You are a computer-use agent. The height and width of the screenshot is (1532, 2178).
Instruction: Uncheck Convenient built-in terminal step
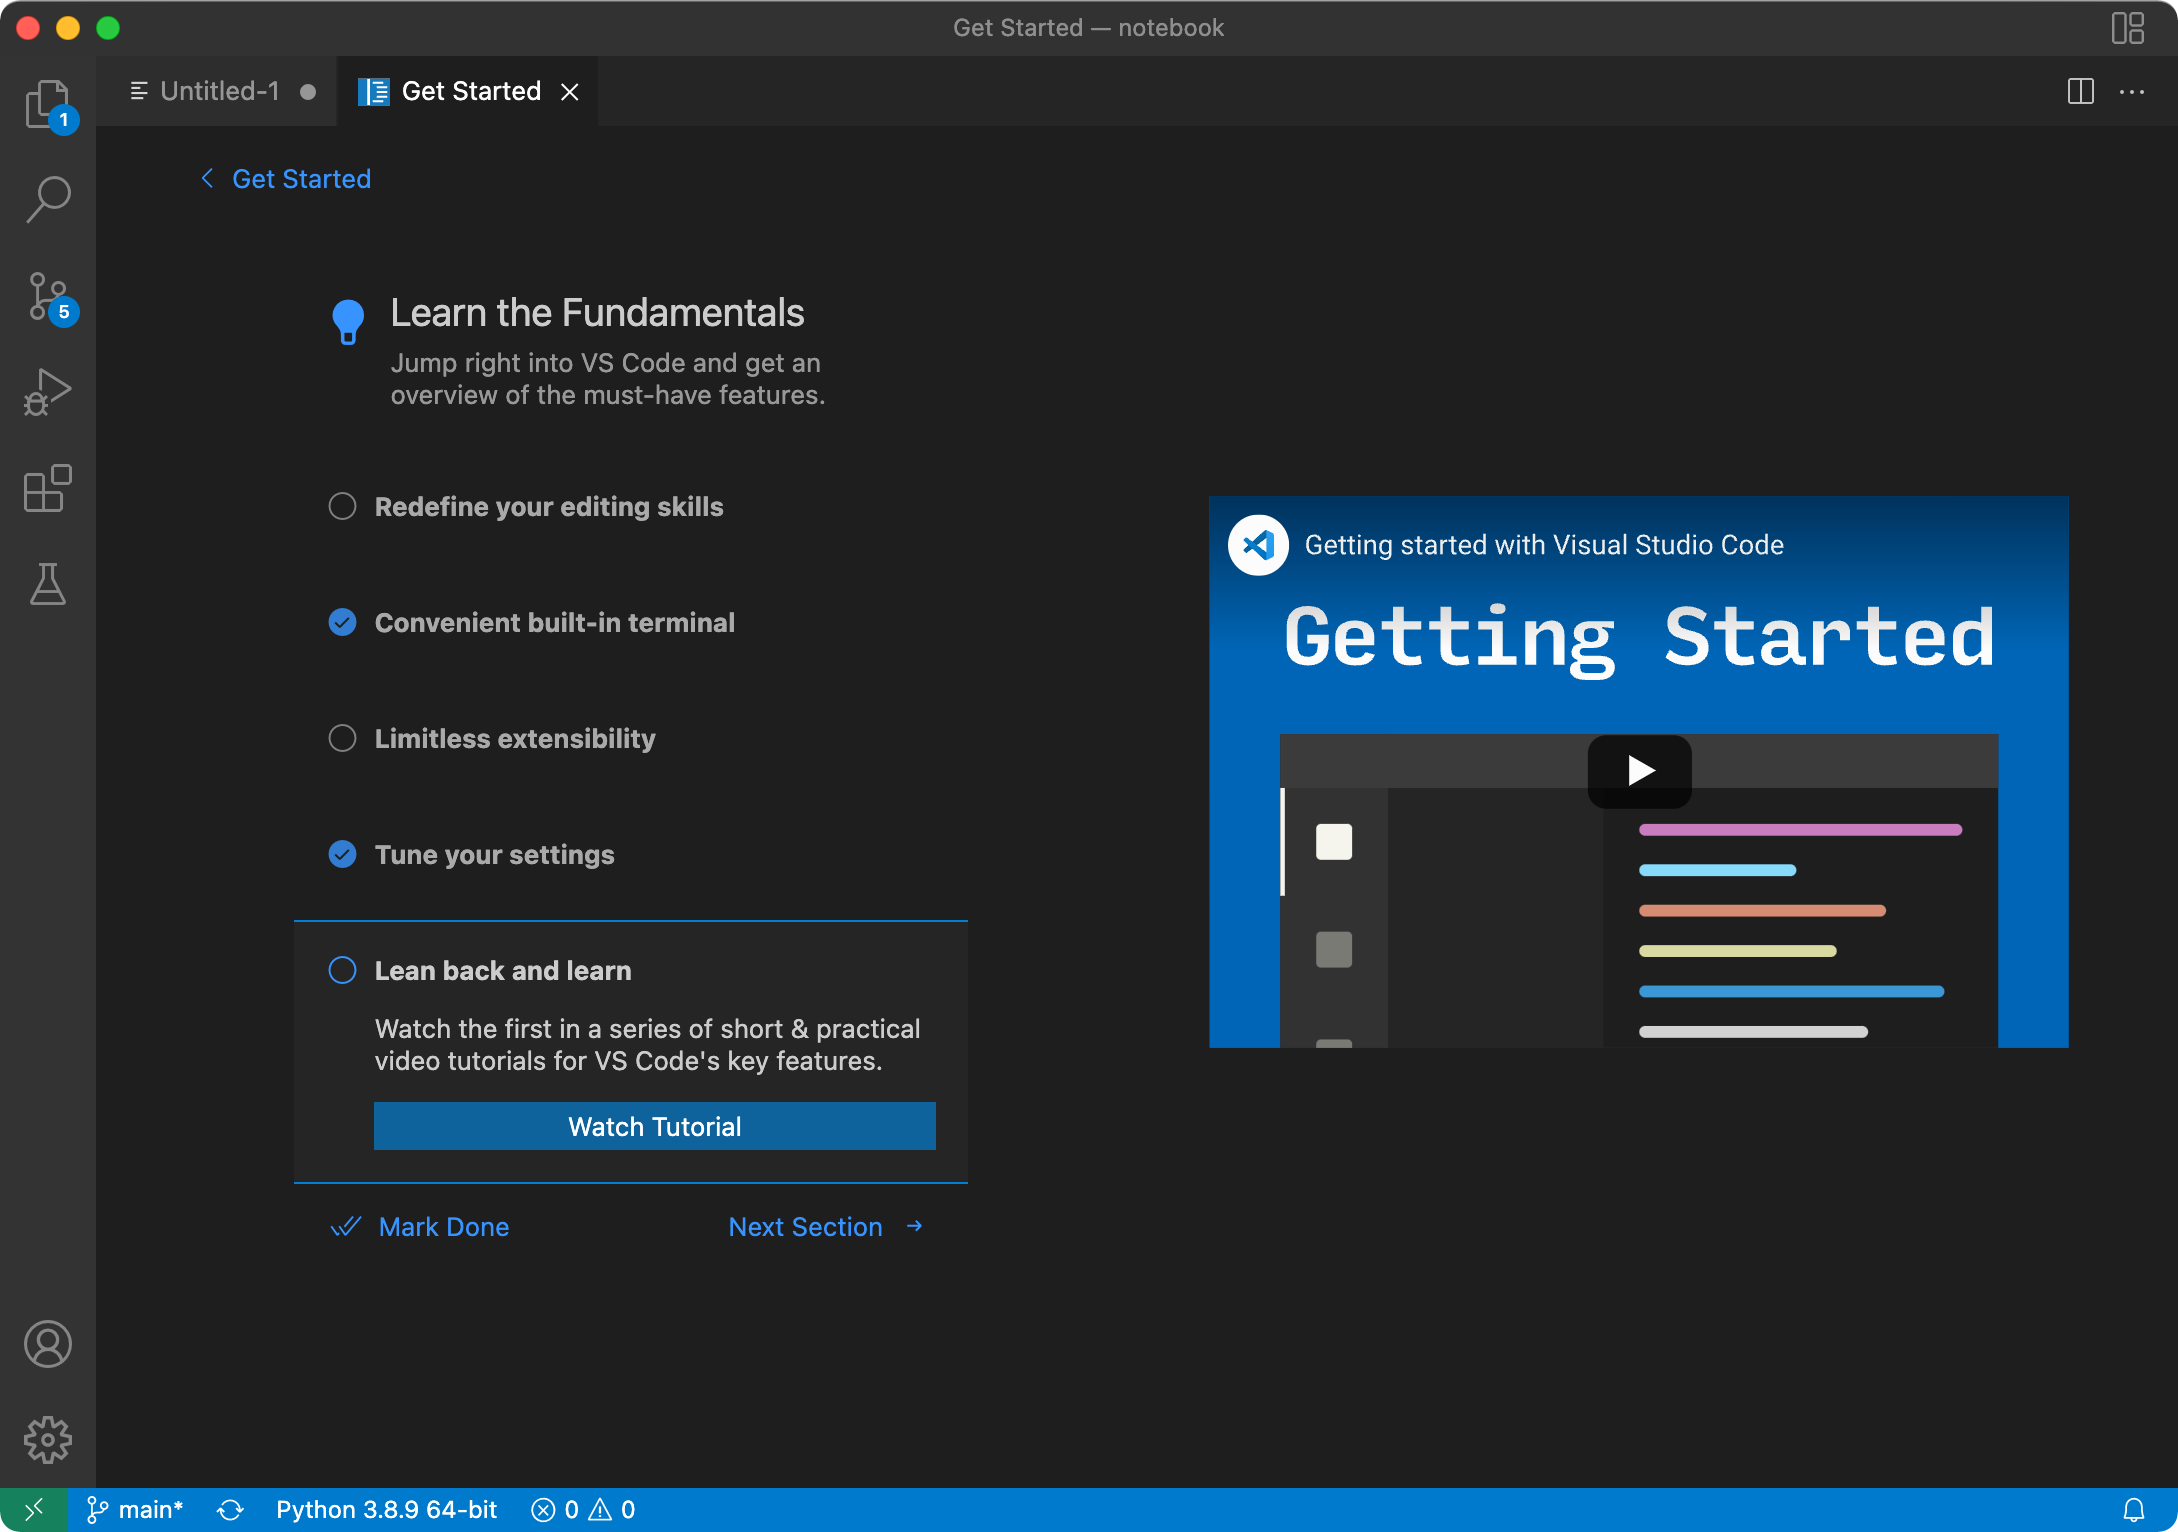[342, 622]
